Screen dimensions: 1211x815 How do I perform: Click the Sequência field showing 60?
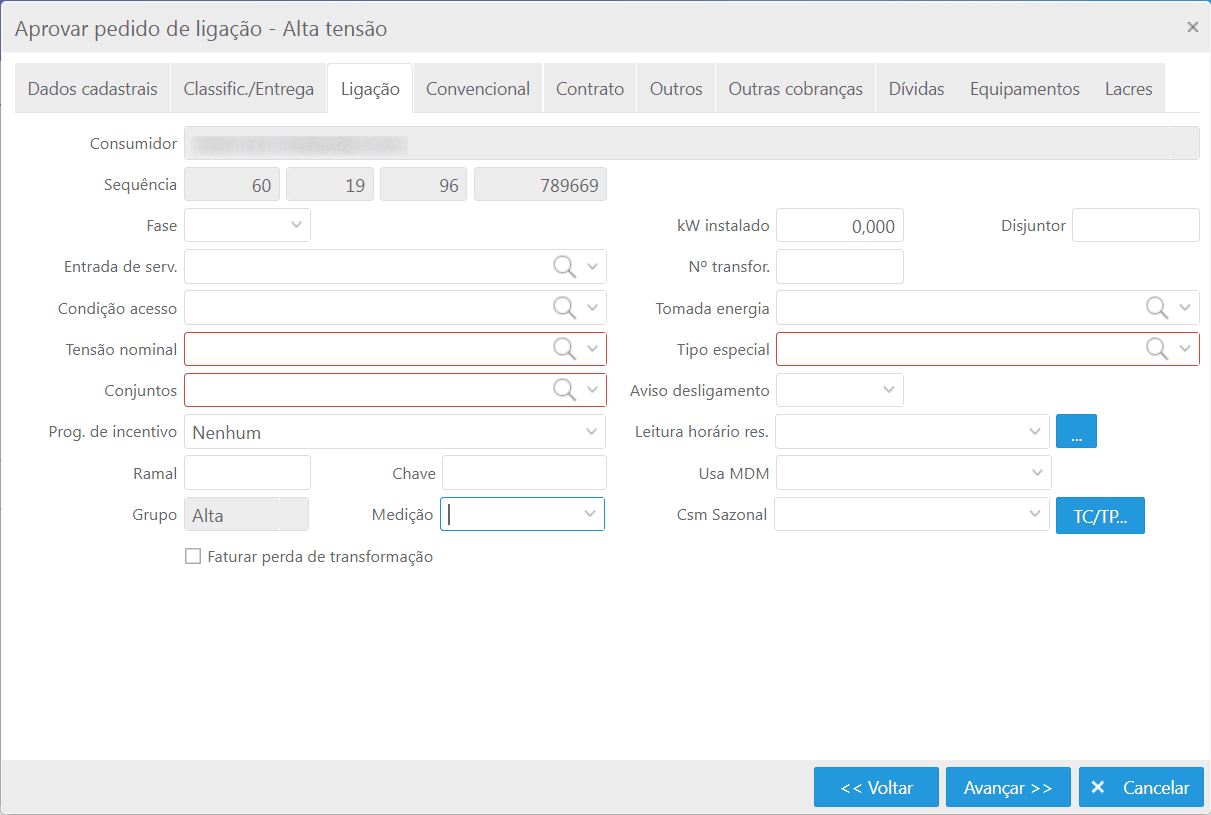232,185
